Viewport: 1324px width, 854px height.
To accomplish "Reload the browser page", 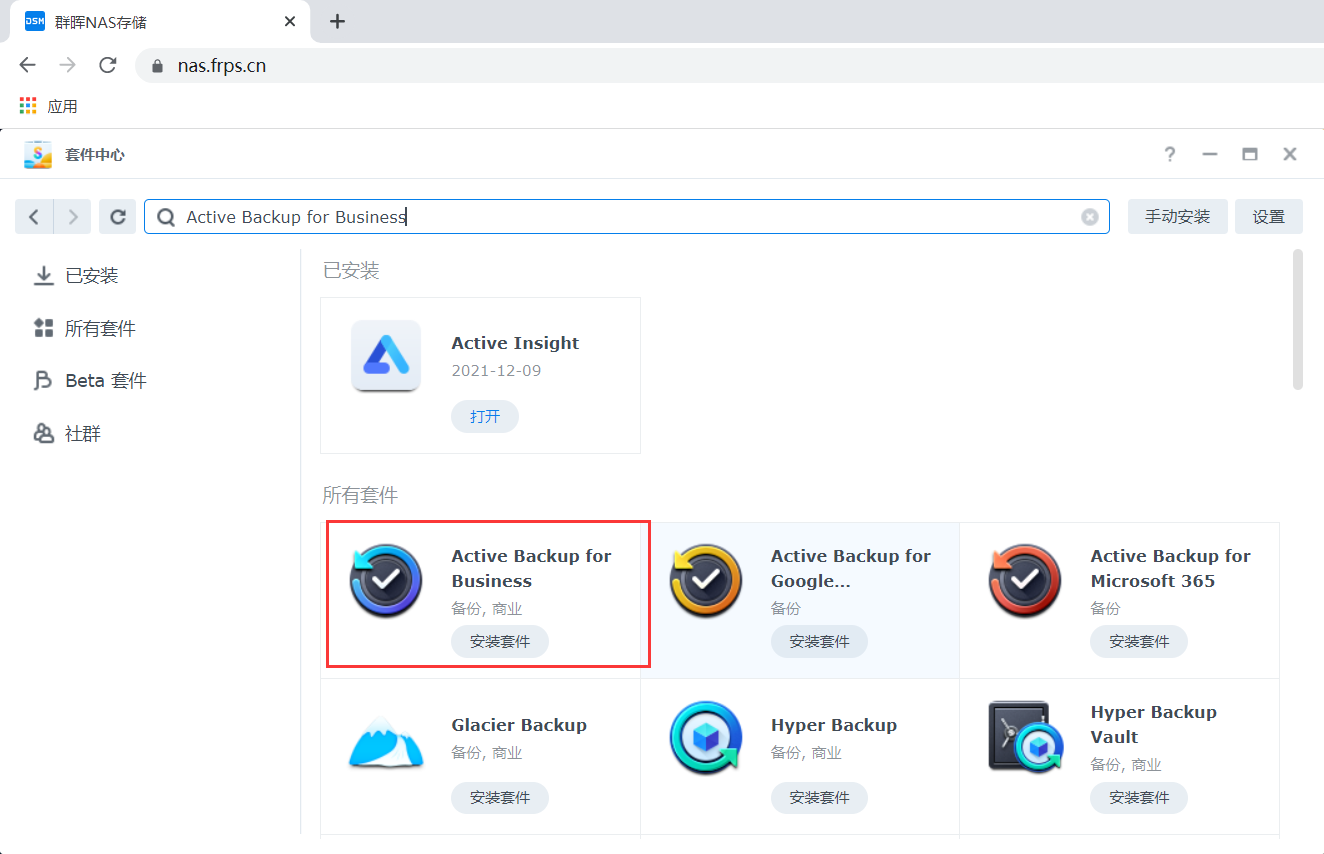I will click(107, 65).
